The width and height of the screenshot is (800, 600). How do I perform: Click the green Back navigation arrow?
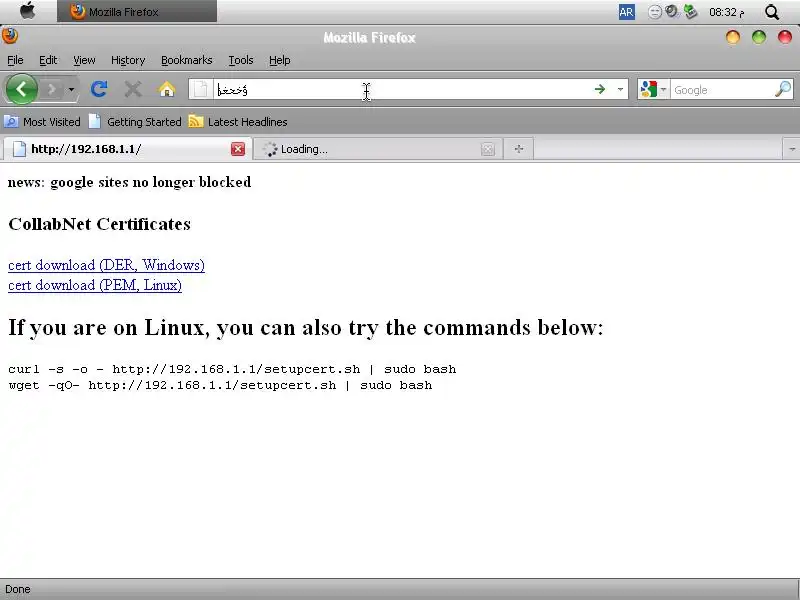coord(21,89)
